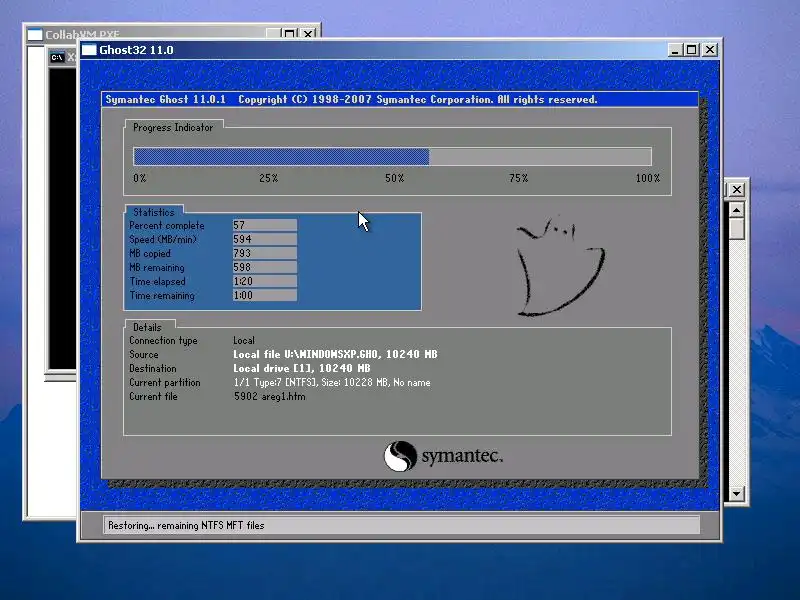This screenshot has width=800, height=600.
Task: Click the Percent complete label
Action: pyautogui.click(x=167, y=226)
